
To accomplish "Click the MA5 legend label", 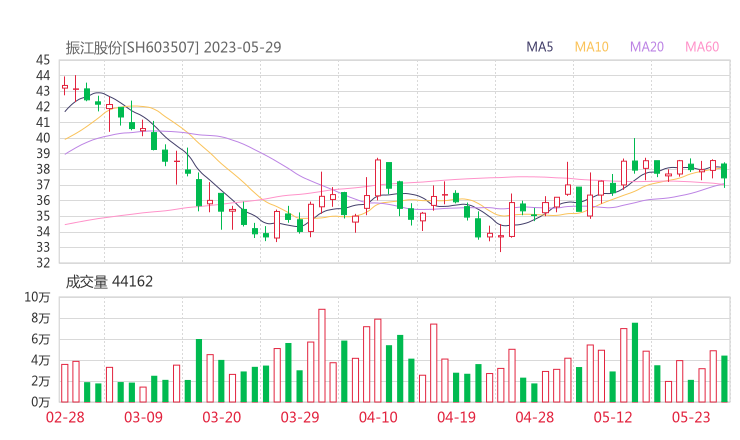I will coord(539,47).
